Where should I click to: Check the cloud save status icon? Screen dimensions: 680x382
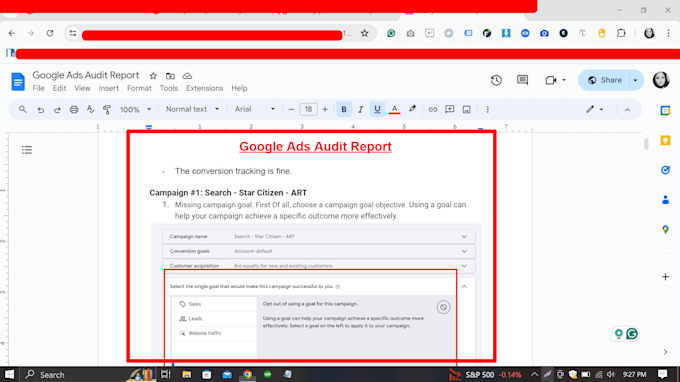pyautogui.click(x=187, y=76)
